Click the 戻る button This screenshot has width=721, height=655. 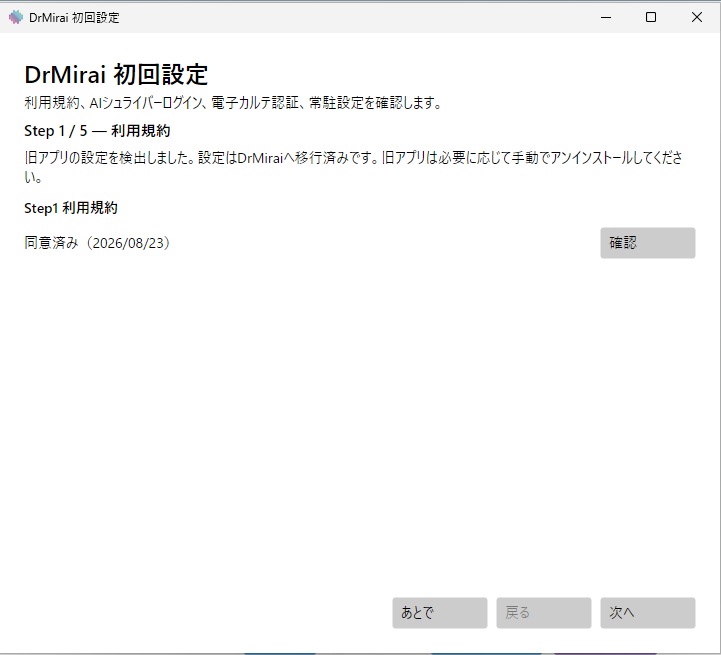(x=544, y=613)
